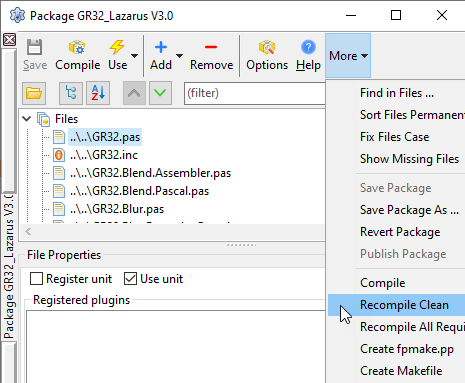465x383 pixels.
Task: Toggle alphabetical A-Z sort button
Action: (98, 93)
